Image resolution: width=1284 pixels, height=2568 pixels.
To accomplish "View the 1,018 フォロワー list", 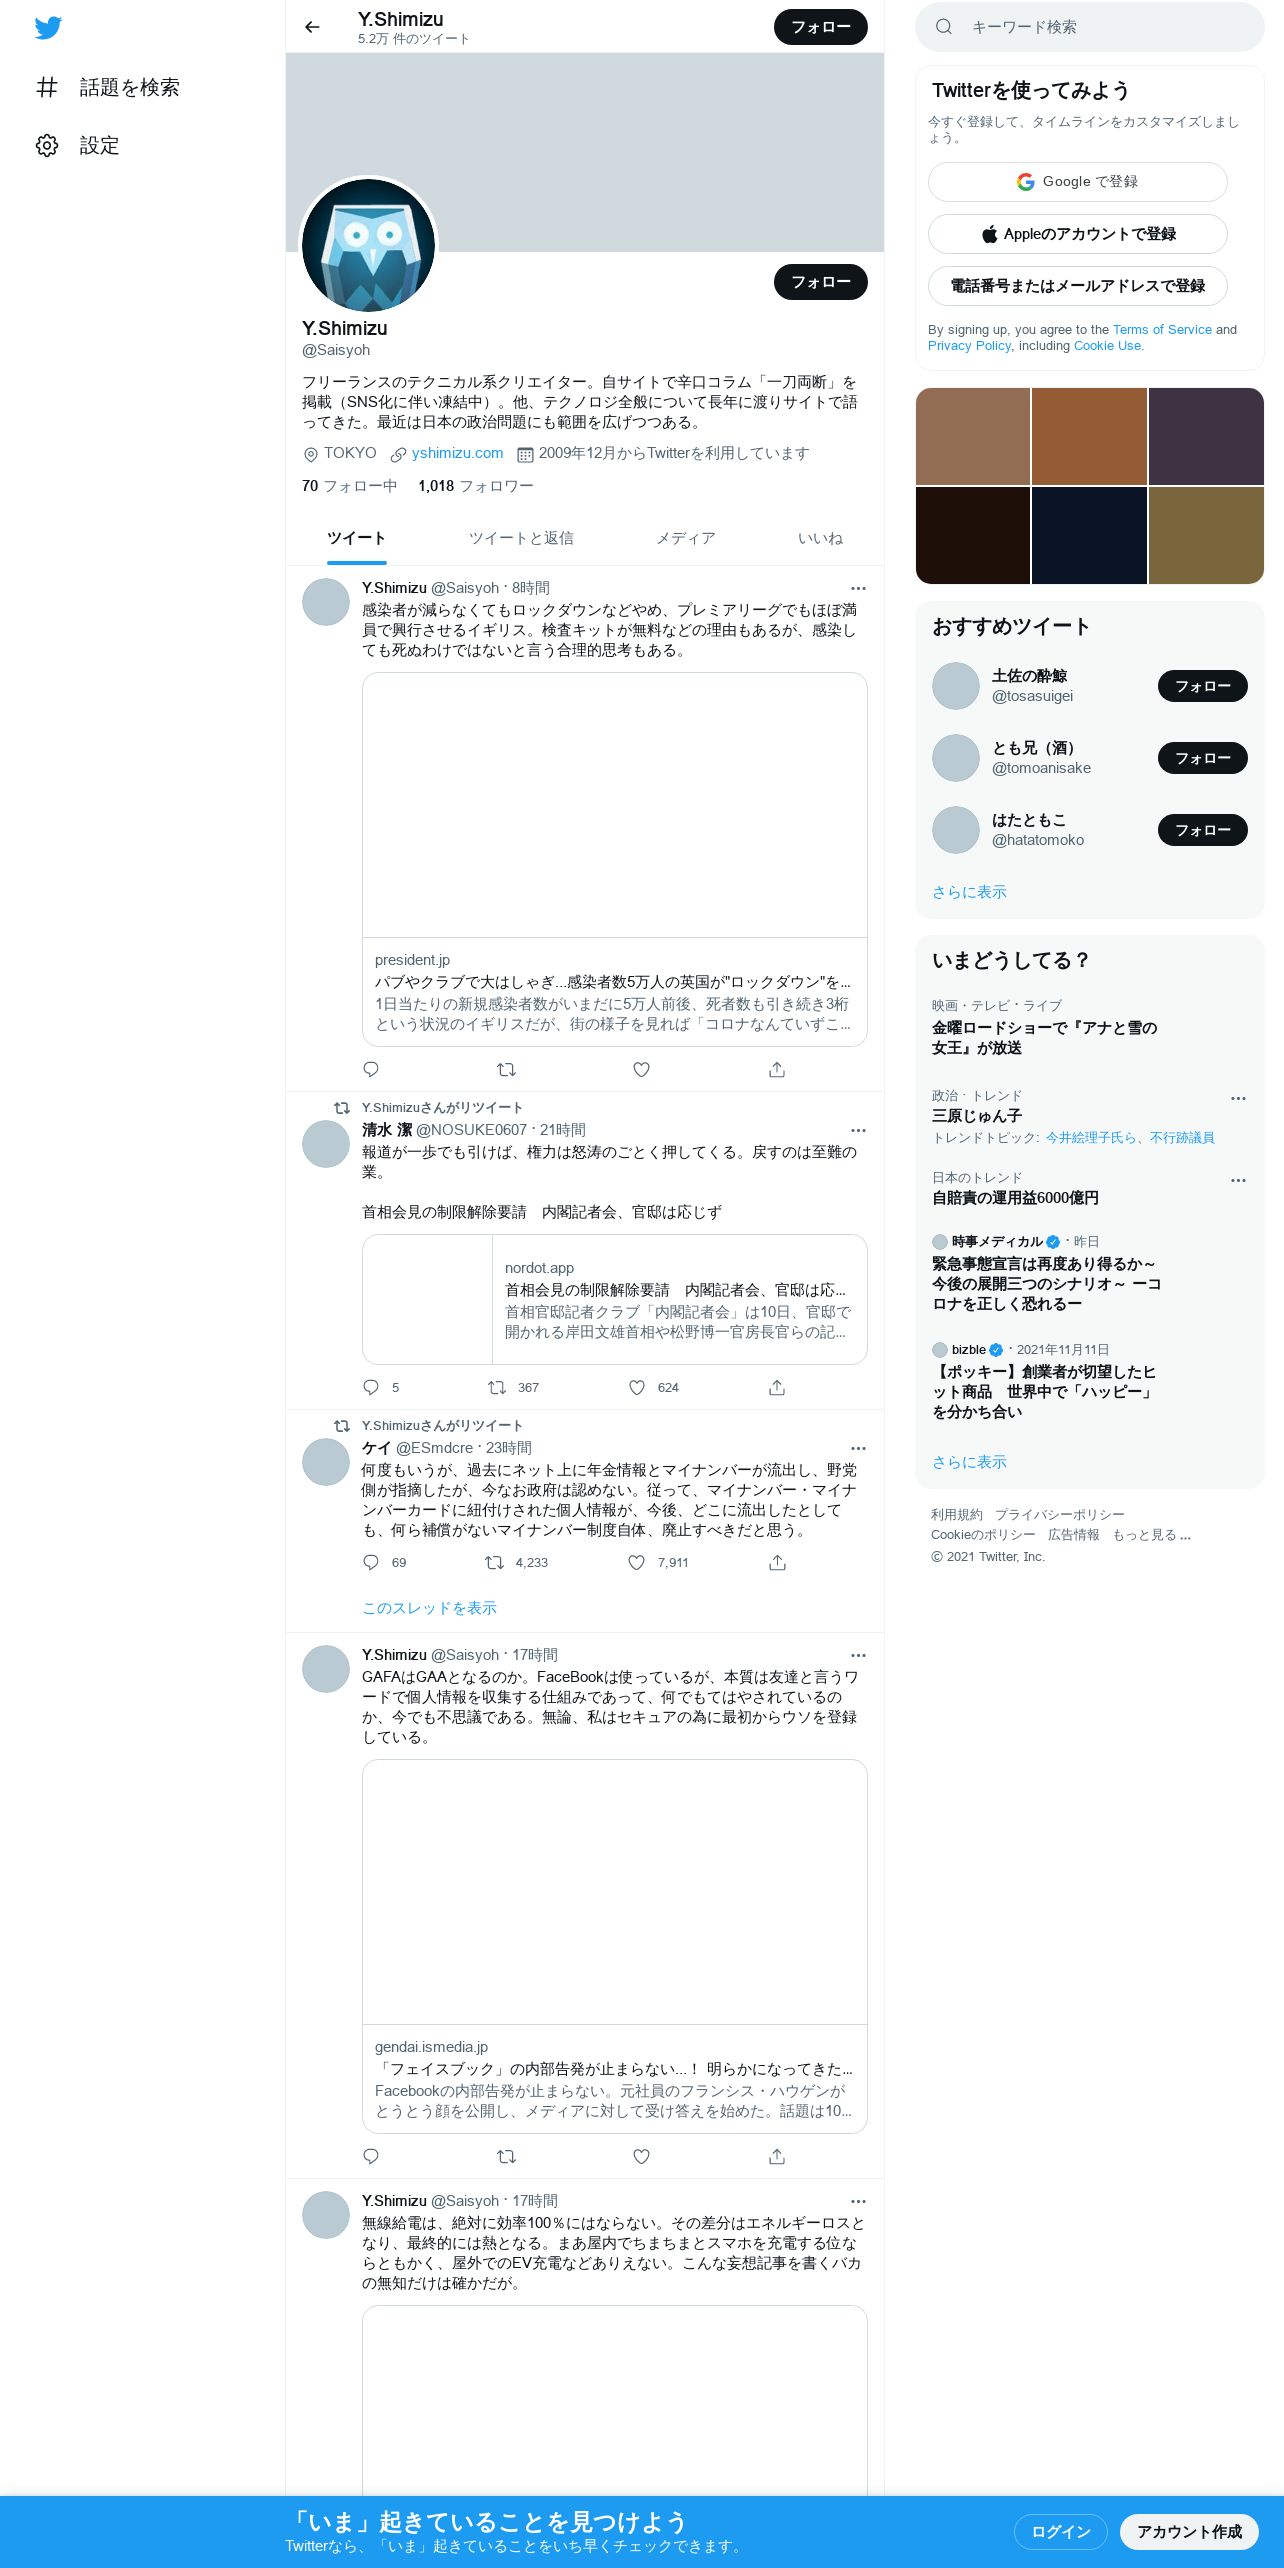I will [x=476, y=486].
